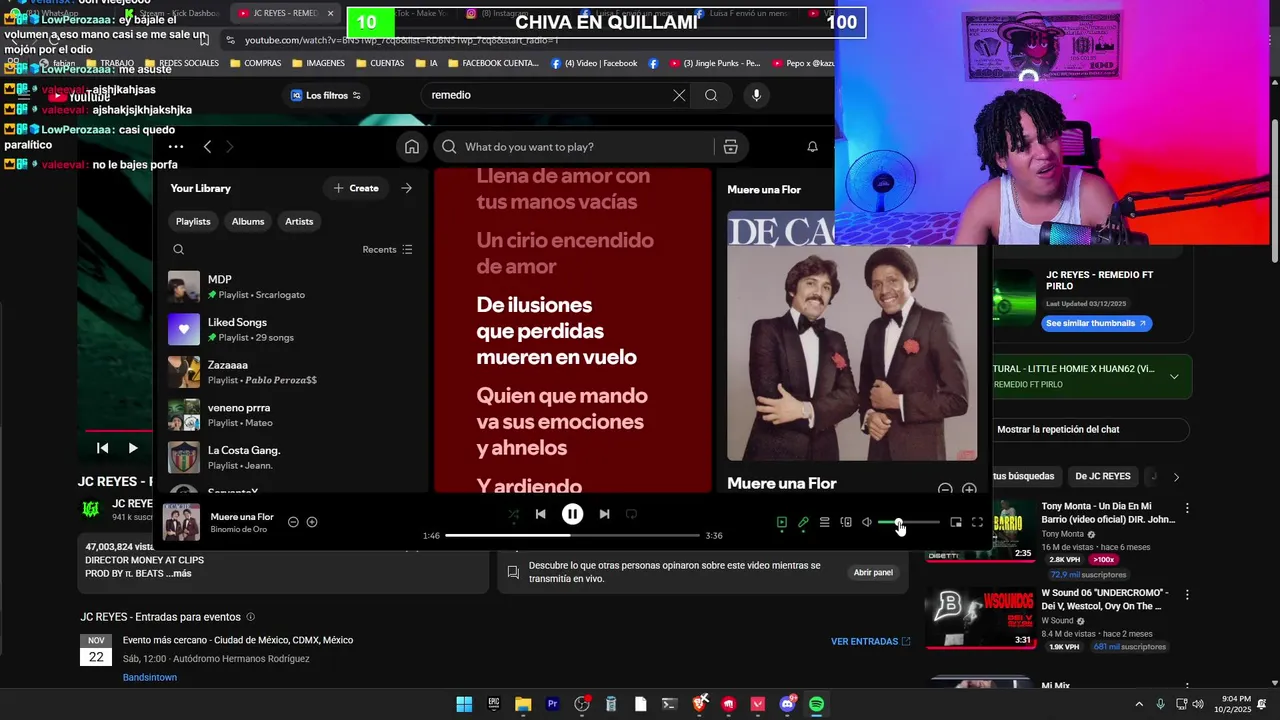The height and width of the screenshot is (720, 1280).
Task: Open the veneno prrra playlist
Action: tap(290, 415)
